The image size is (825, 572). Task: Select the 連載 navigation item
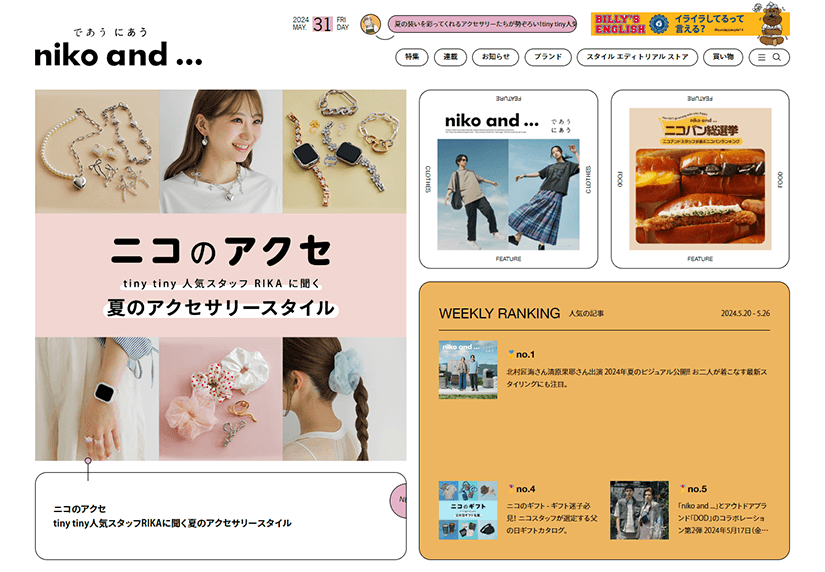450,58
